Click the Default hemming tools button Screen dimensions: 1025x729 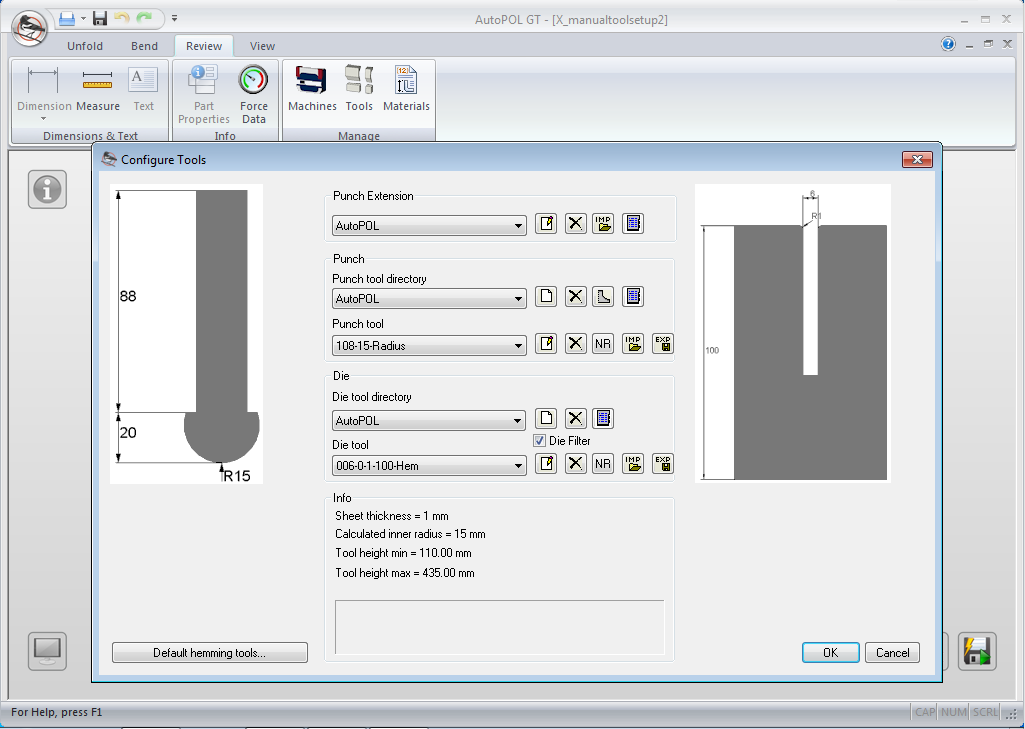point(209,653)
